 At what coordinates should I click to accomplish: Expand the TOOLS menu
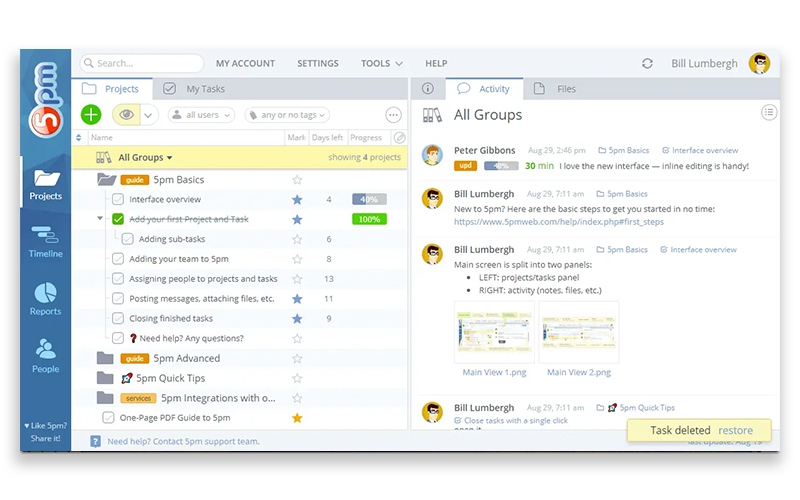click(x=382, y=63)
